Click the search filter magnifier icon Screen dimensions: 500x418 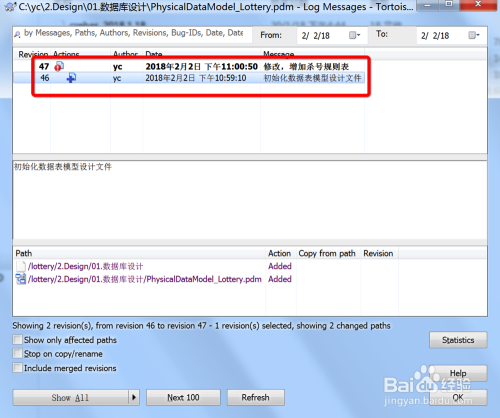pos(17,34)
